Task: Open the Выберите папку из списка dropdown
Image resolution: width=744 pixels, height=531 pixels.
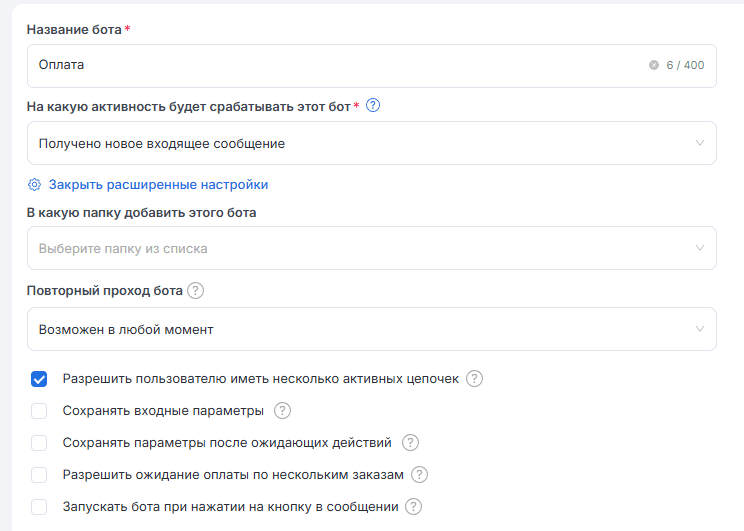Action: (372, 248)
